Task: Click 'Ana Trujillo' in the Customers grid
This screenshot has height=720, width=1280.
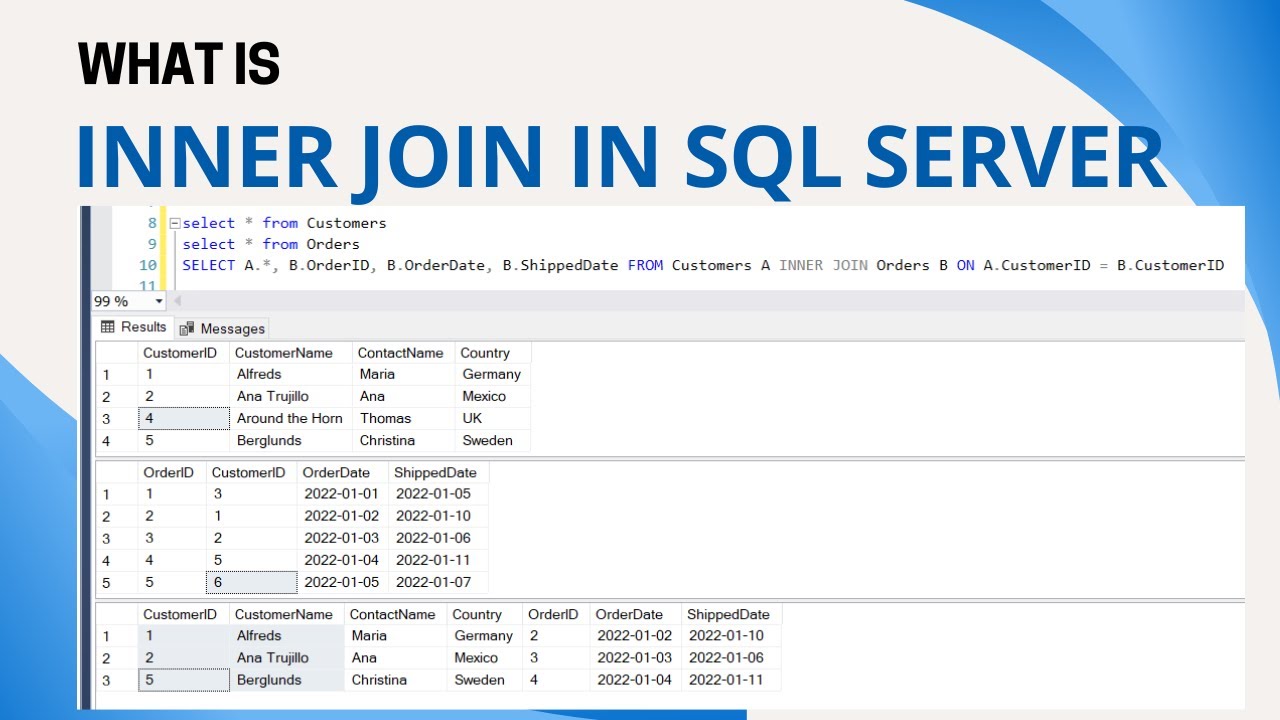Action: tap(291, 396)
